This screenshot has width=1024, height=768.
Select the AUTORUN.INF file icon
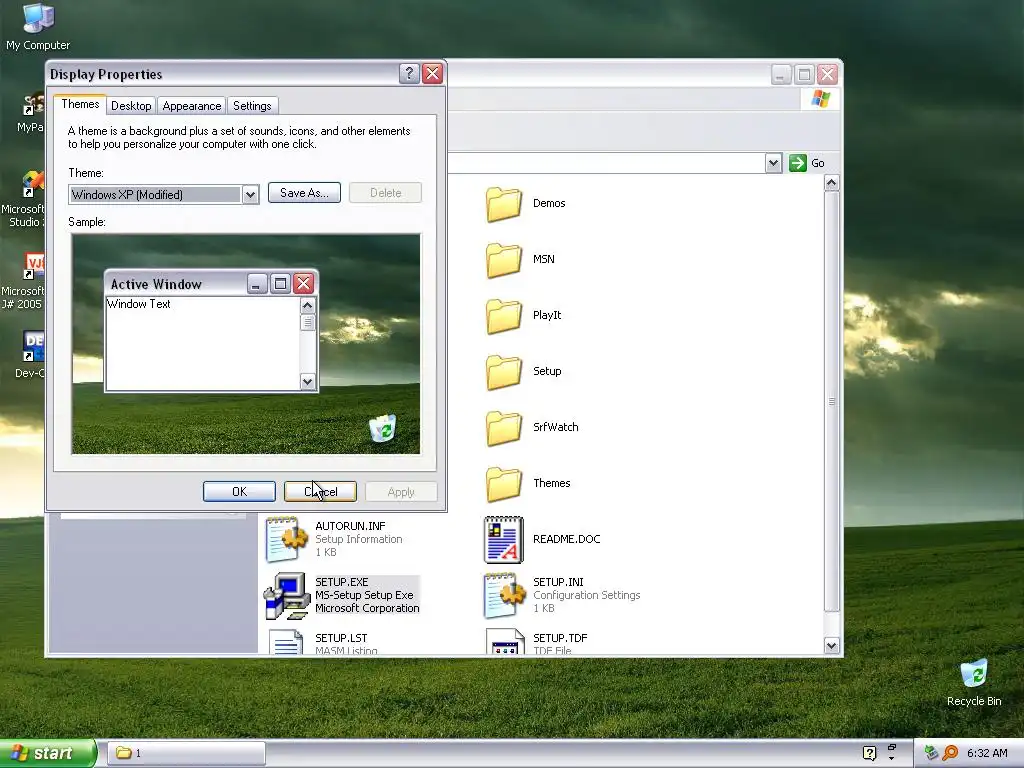(x=286, y=539)
